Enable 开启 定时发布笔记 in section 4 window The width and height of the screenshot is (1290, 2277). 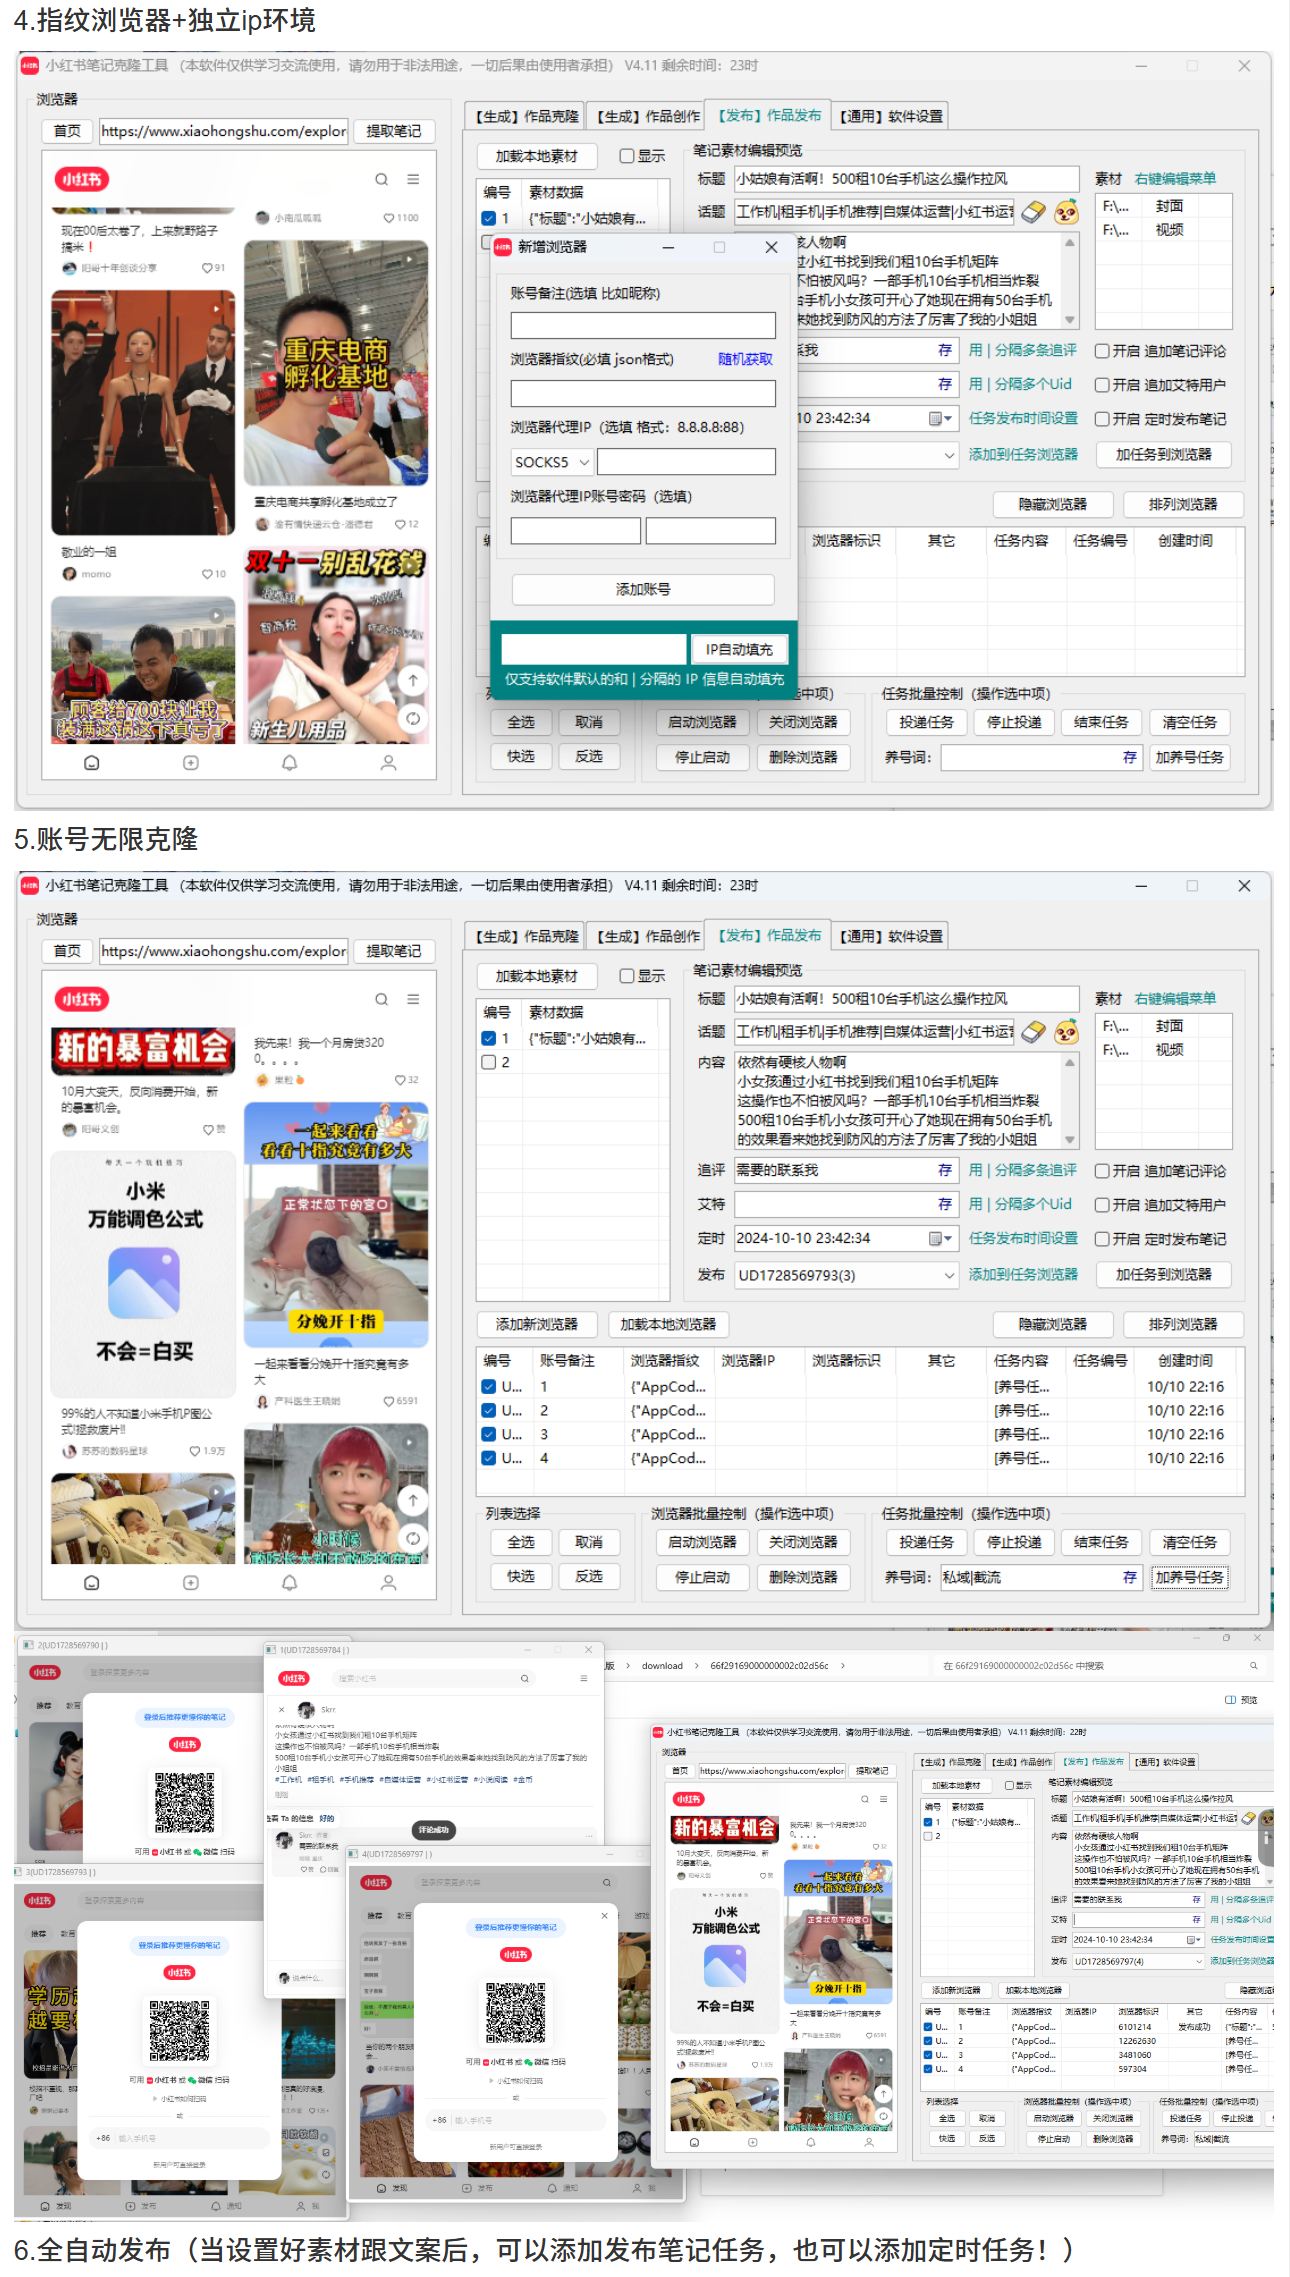1102,419
